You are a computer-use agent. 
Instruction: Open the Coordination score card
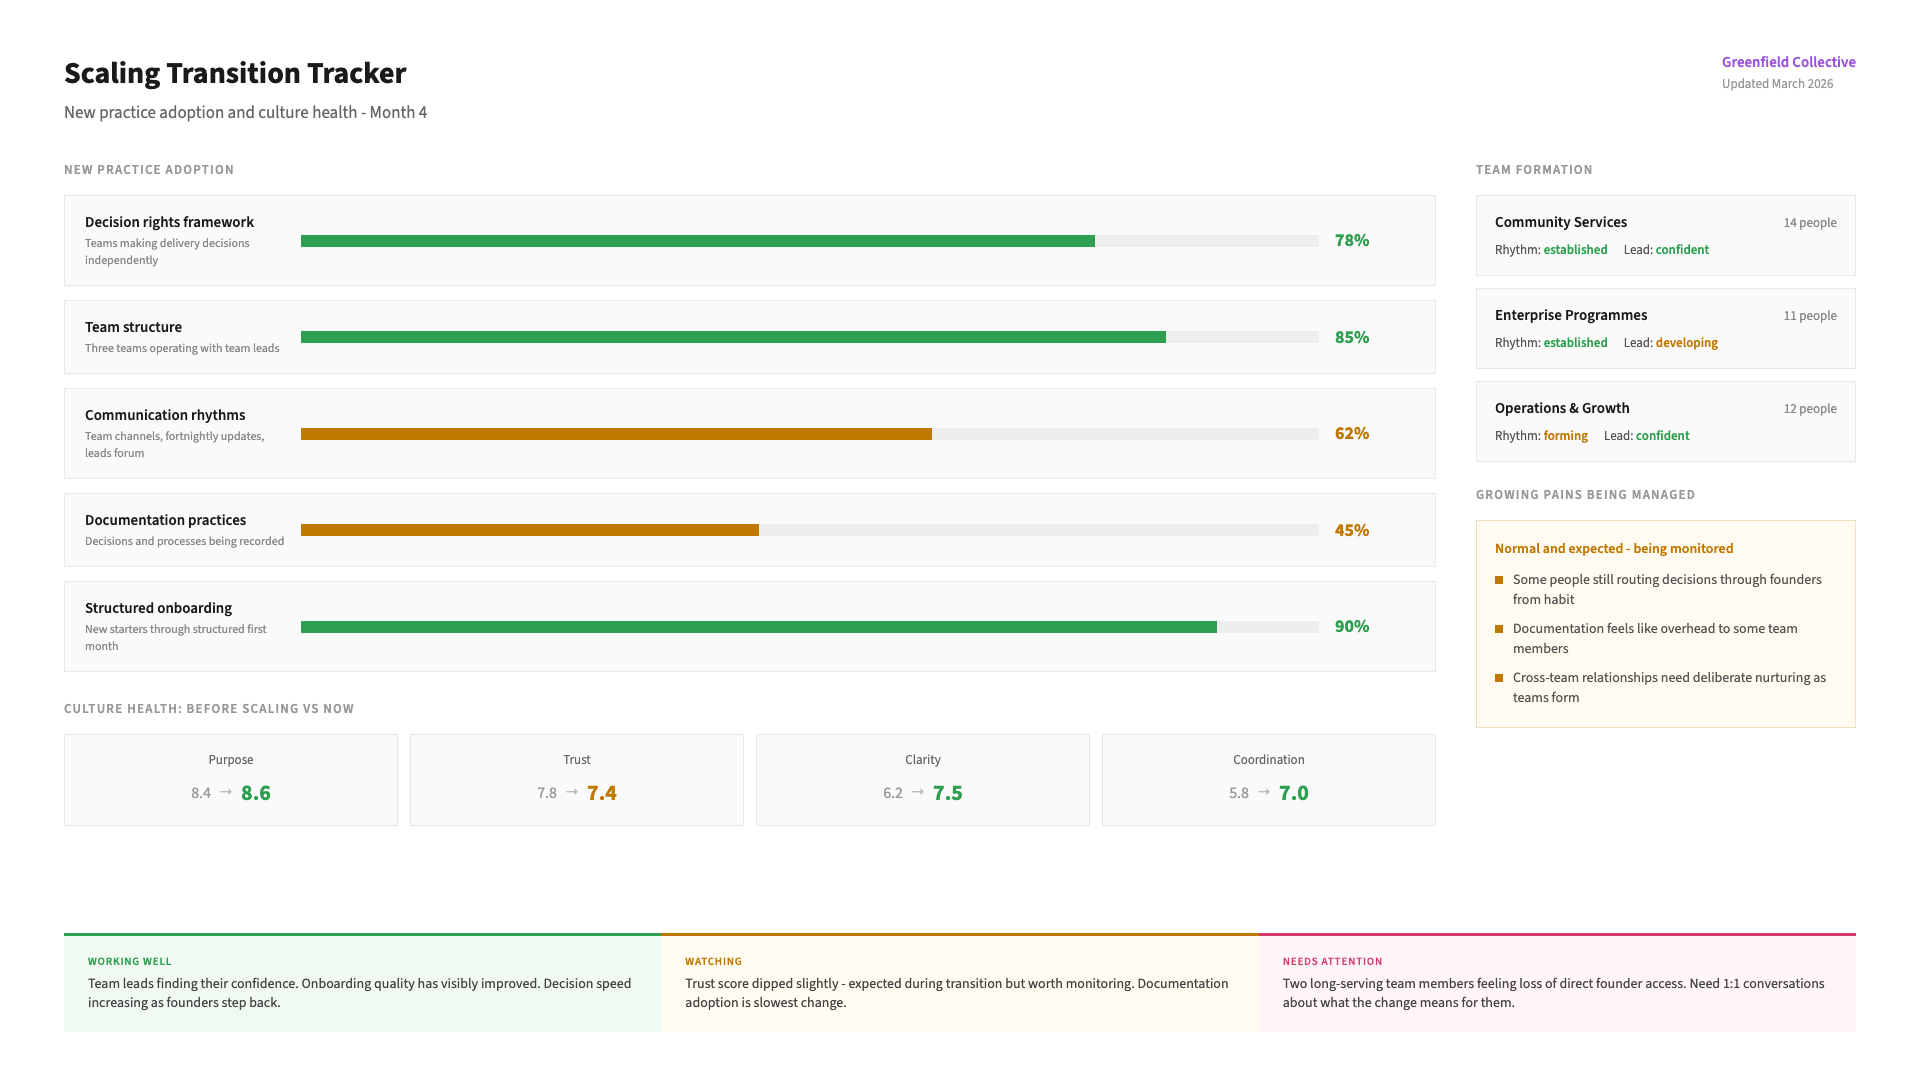point(1268,780)
